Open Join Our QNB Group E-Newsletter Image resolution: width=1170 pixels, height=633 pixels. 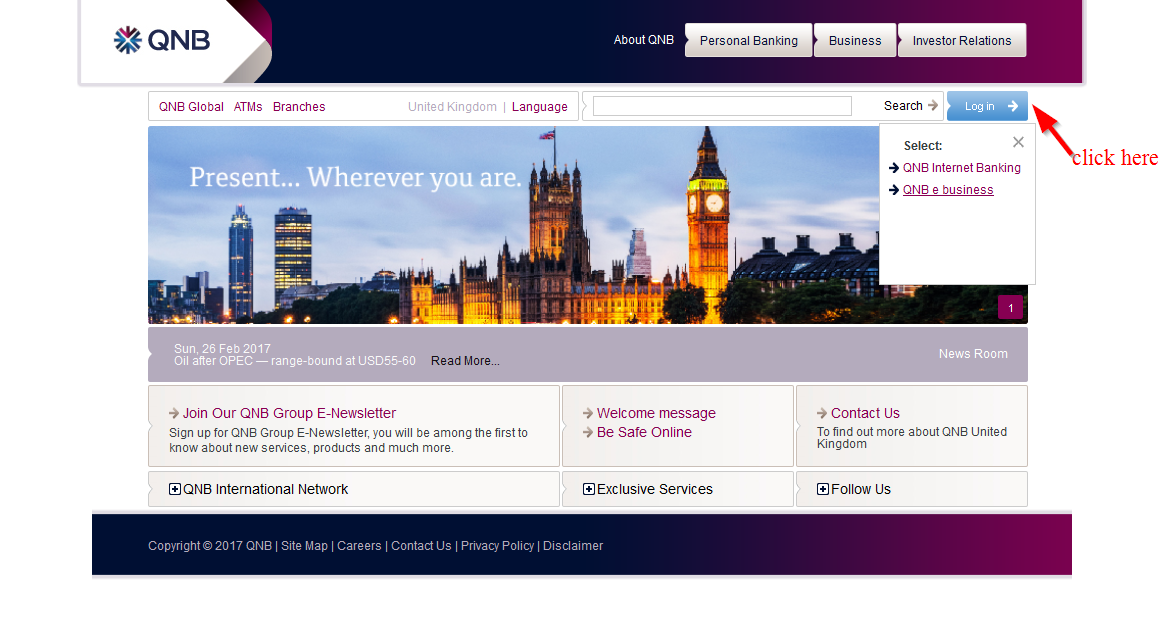point(289,414)
